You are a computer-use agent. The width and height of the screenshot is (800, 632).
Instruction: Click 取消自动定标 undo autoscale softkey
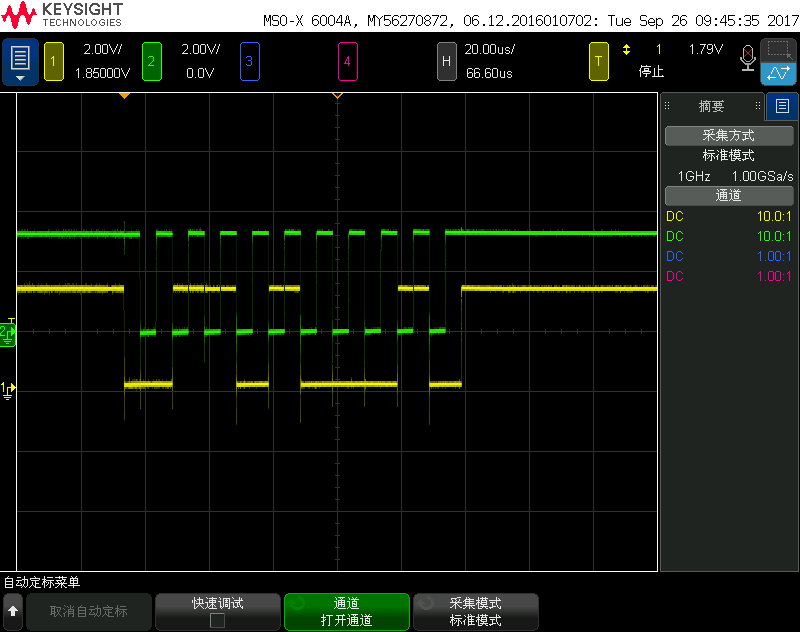click(x=89, y=611)
